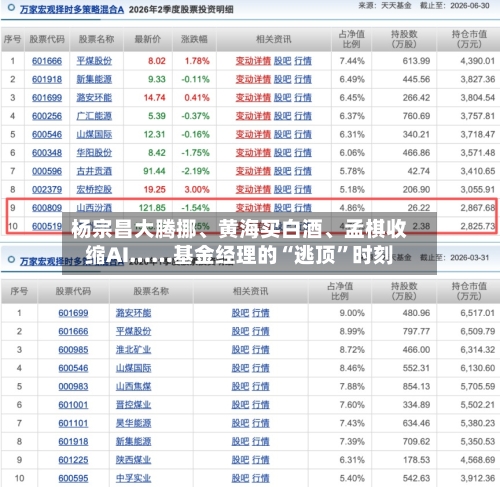Open stock code 601225
The width and height of the screenshot is (500, 487).
(73, 460)
